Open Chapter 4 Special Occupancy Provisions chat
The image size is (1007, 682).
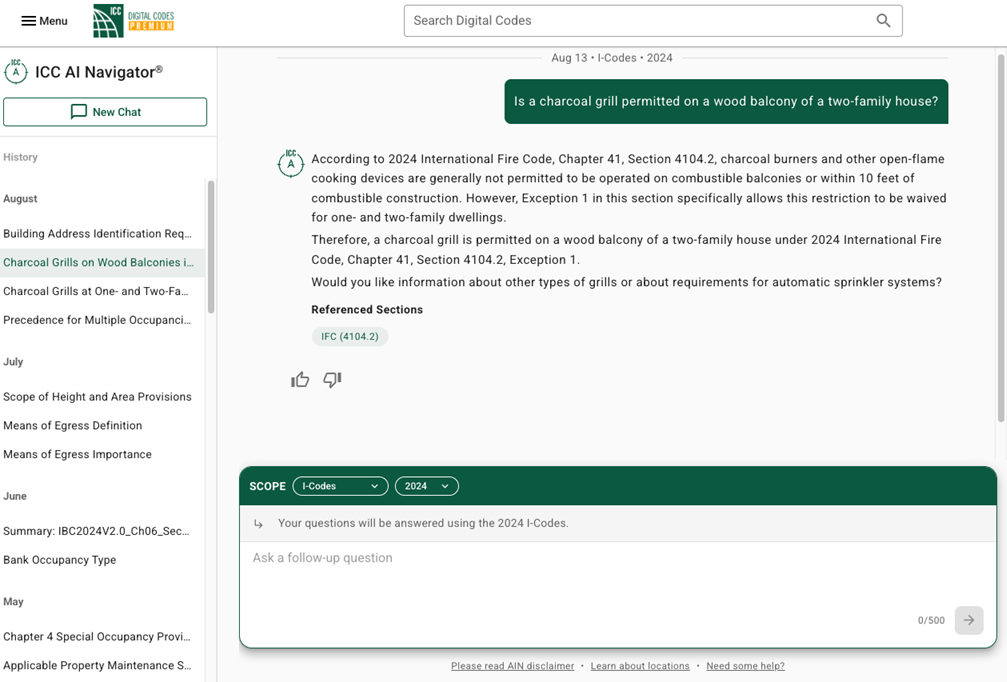point(97,636)
